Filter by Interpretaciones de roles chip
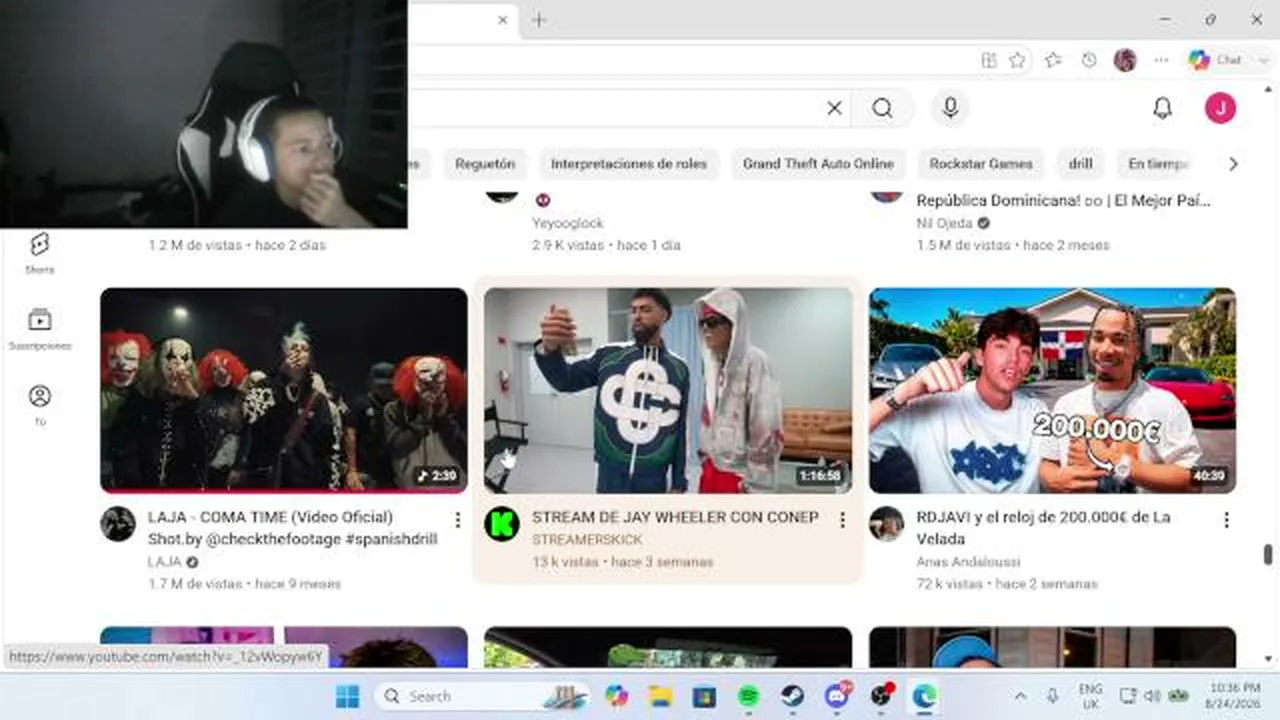The width and height of the screenshot is (1280, 720). point(629,164)
